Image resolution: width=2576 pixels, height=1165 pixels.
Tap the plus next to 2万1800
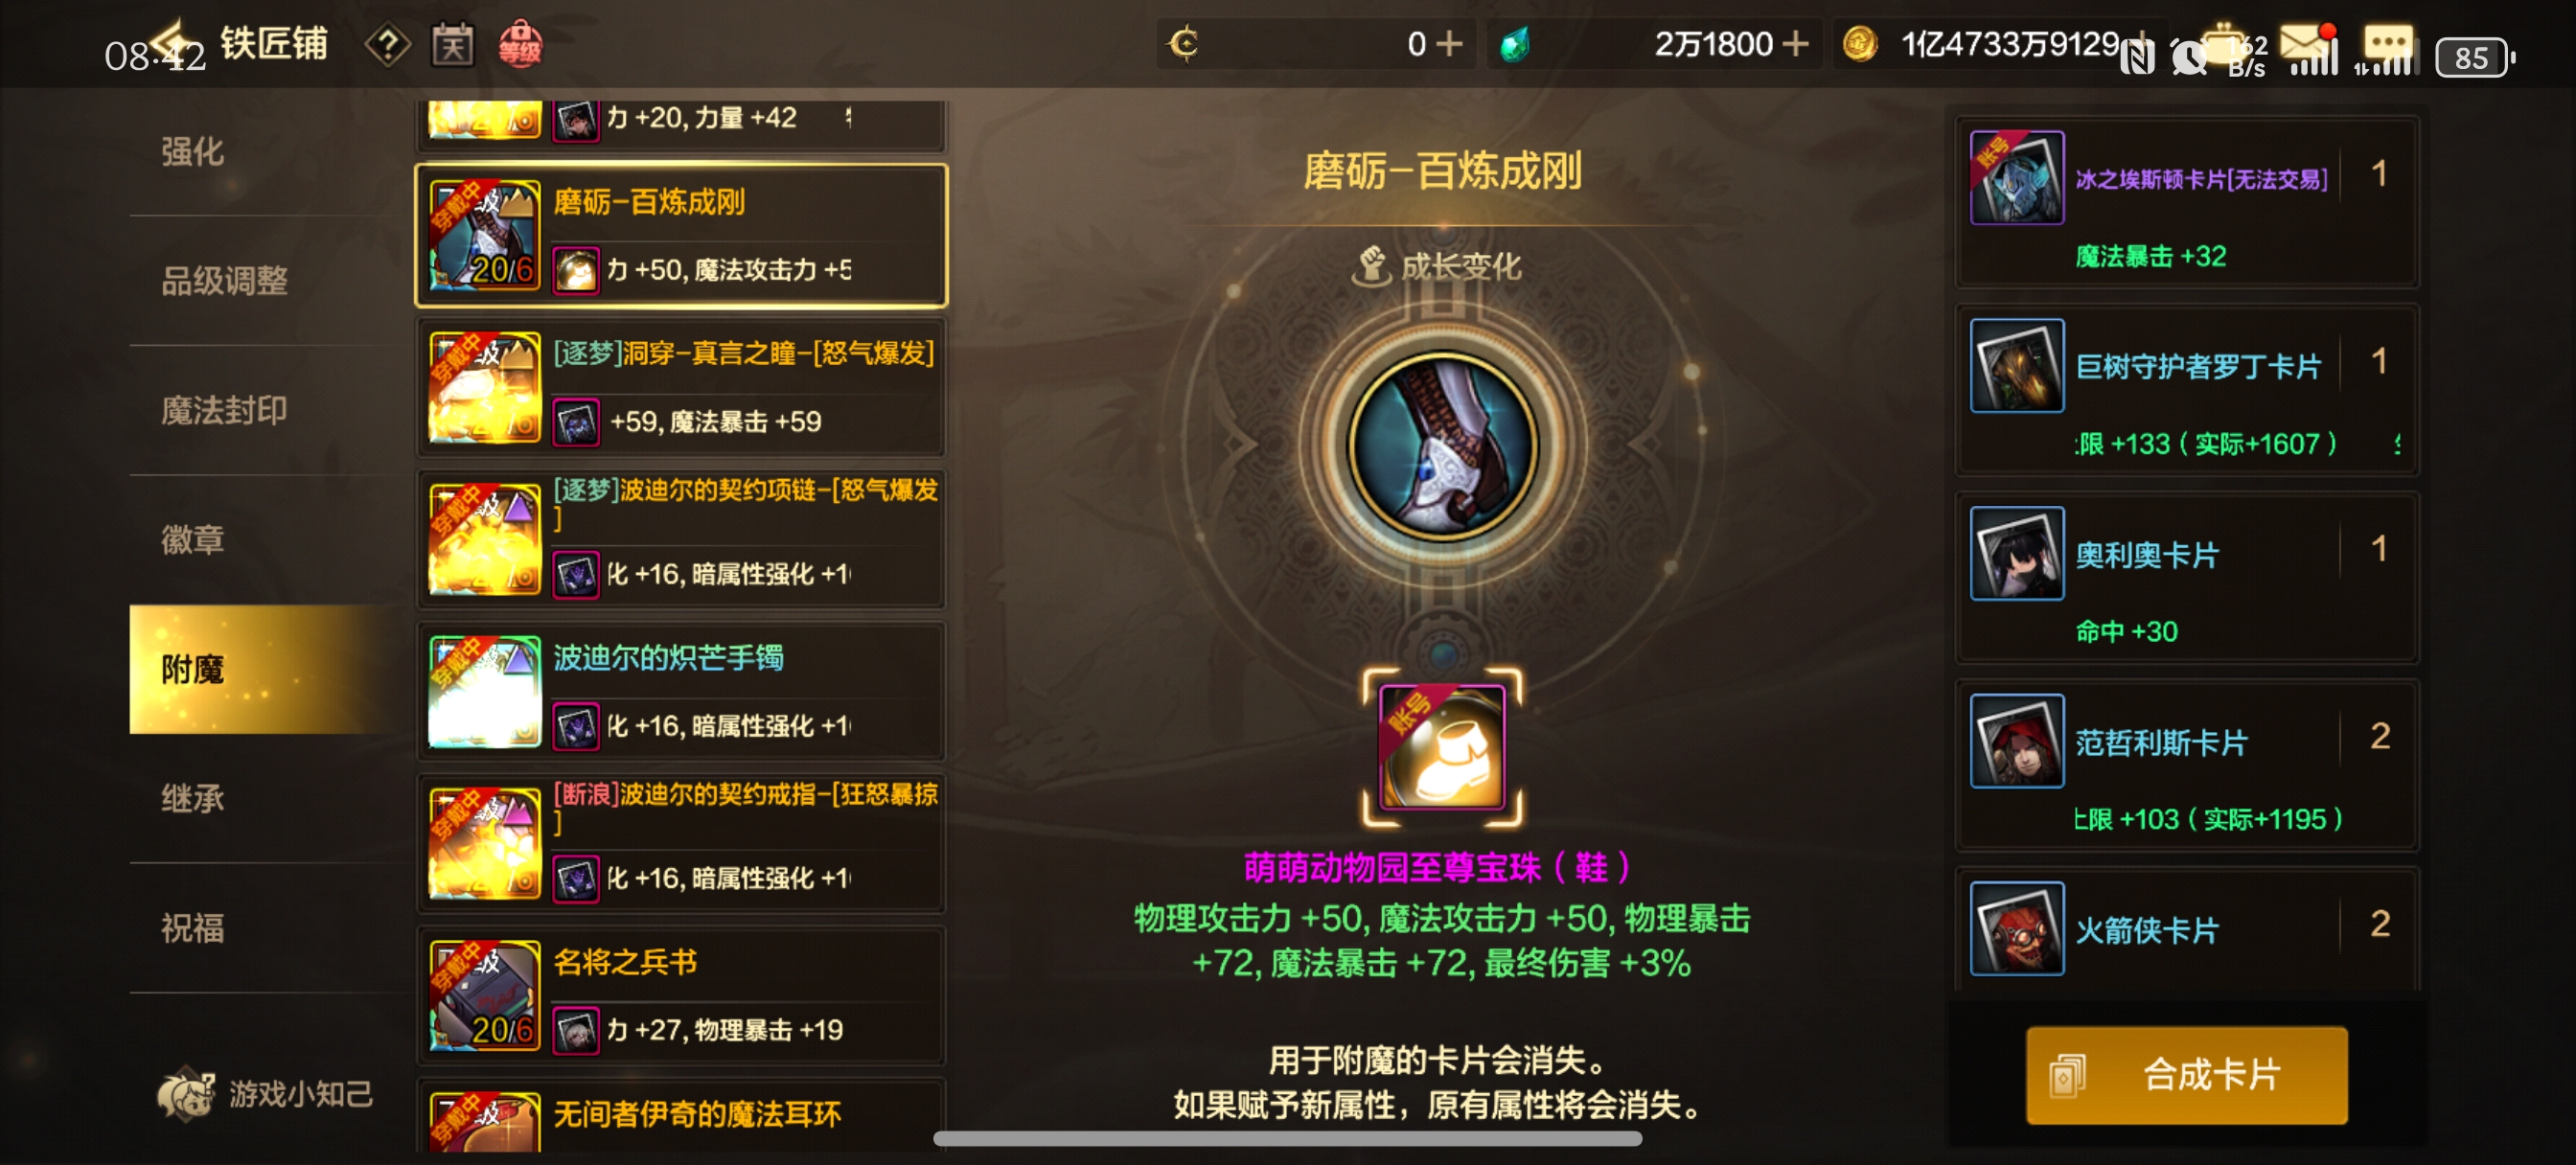point(1796,44)
